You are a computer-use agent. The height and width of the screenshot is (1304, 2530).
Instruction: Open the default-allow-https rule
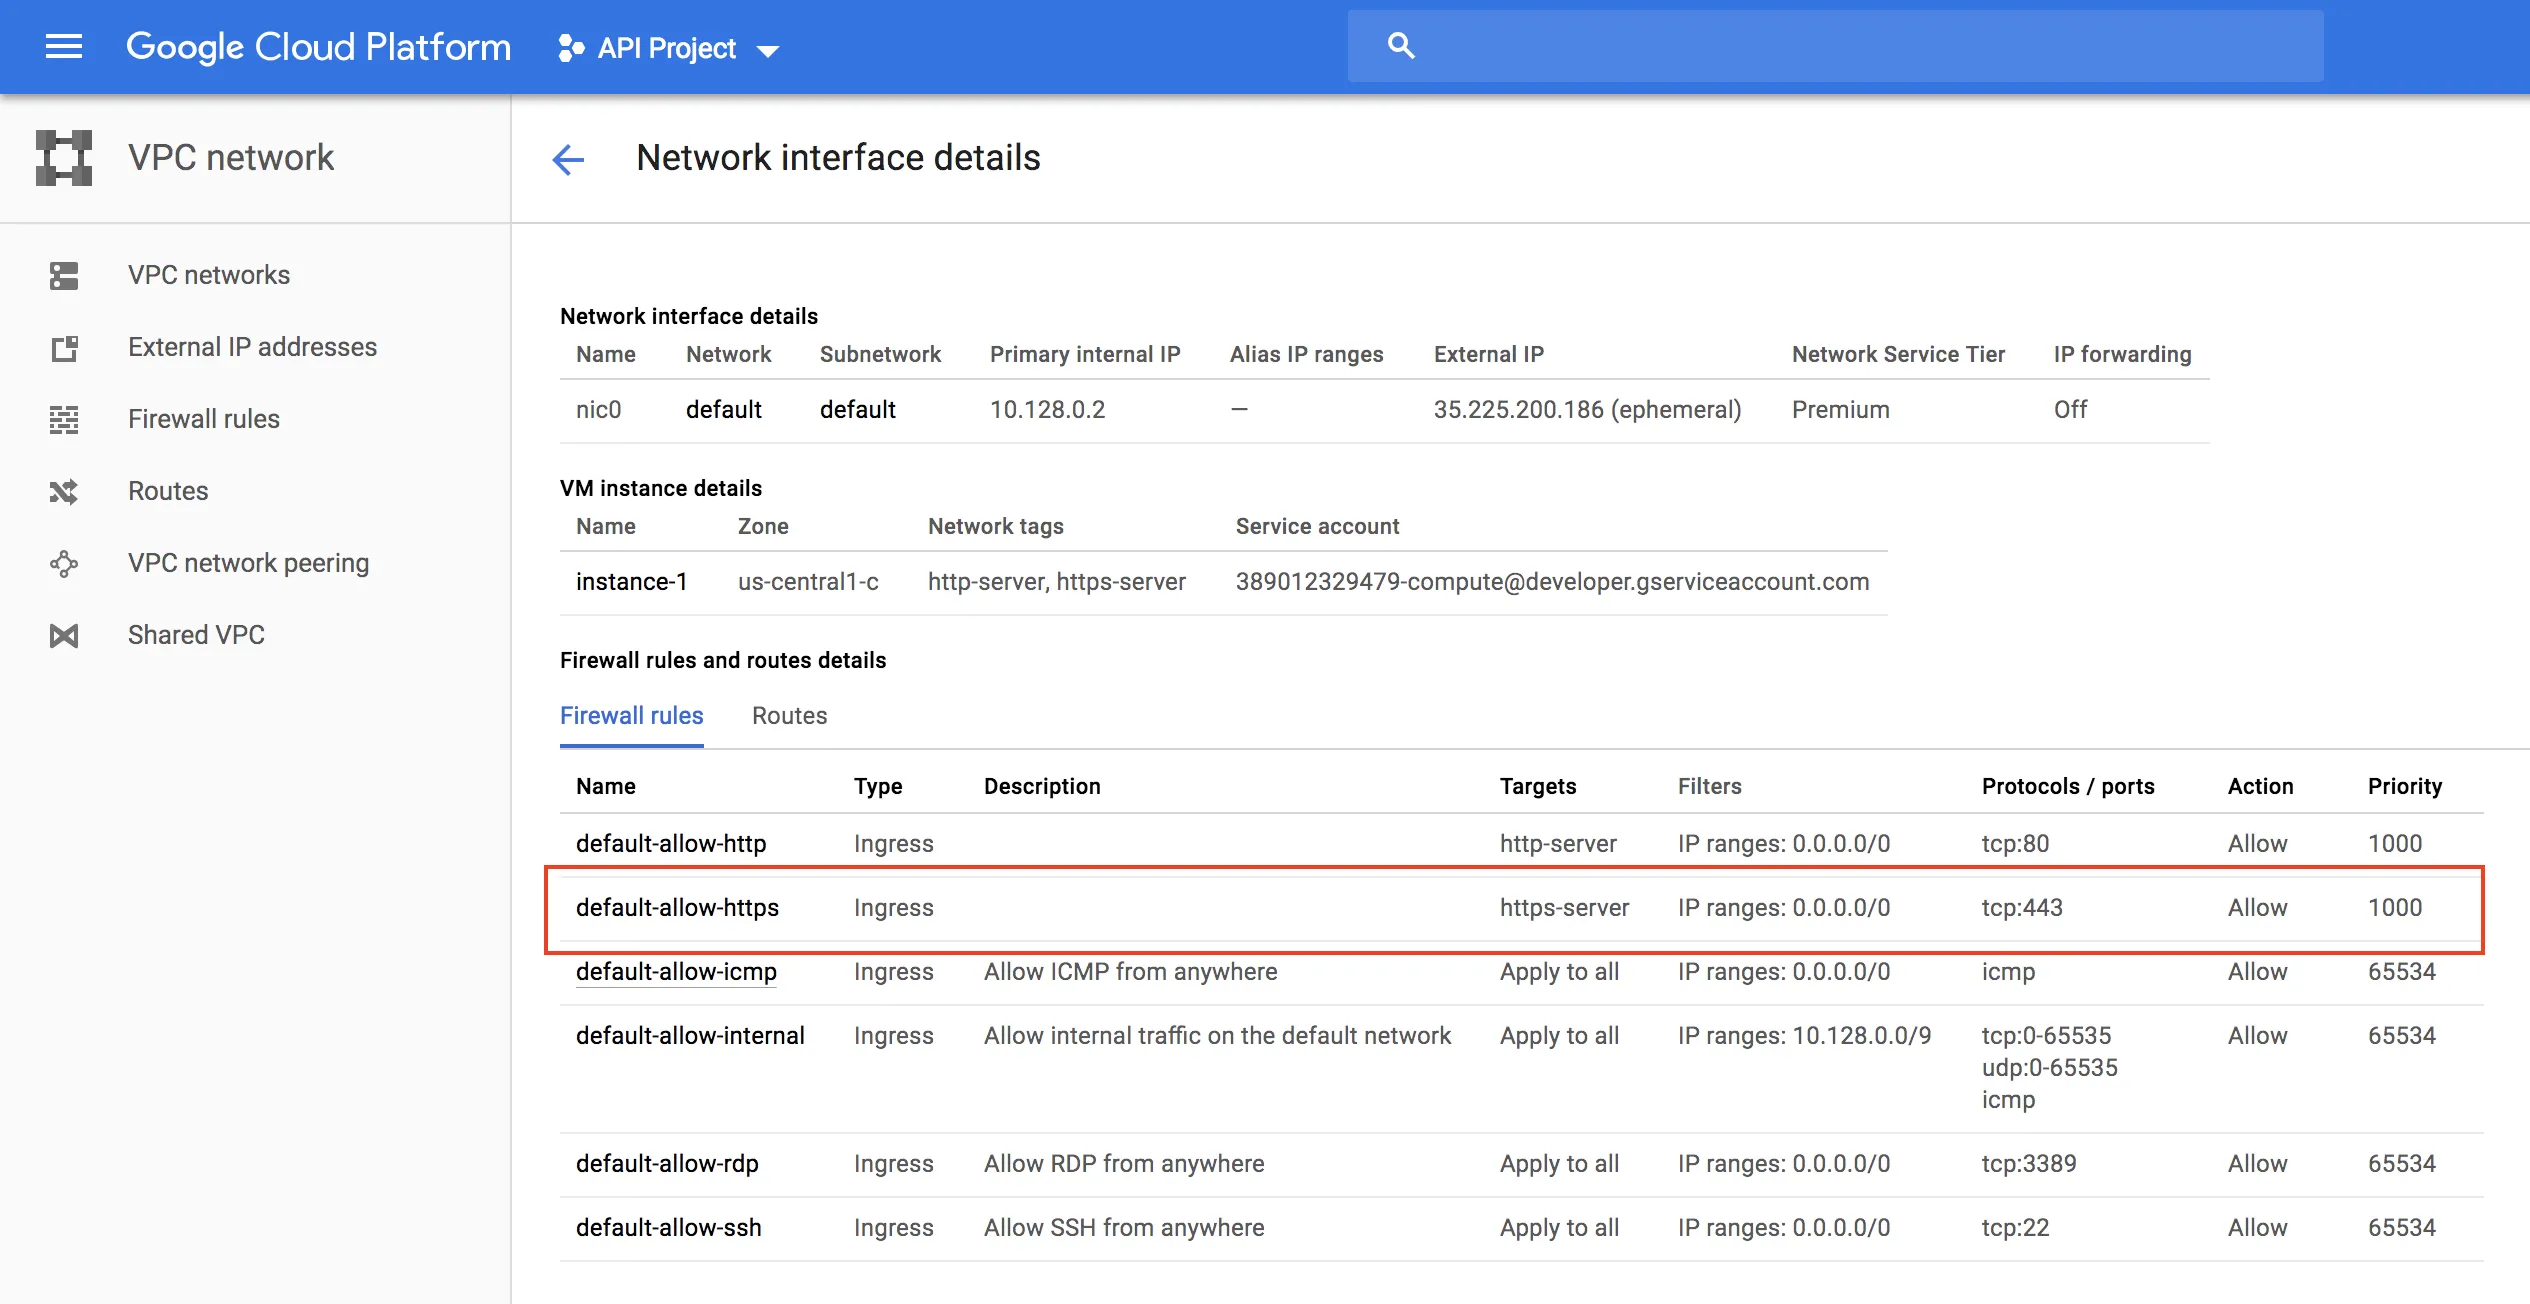tap(677, 908)
